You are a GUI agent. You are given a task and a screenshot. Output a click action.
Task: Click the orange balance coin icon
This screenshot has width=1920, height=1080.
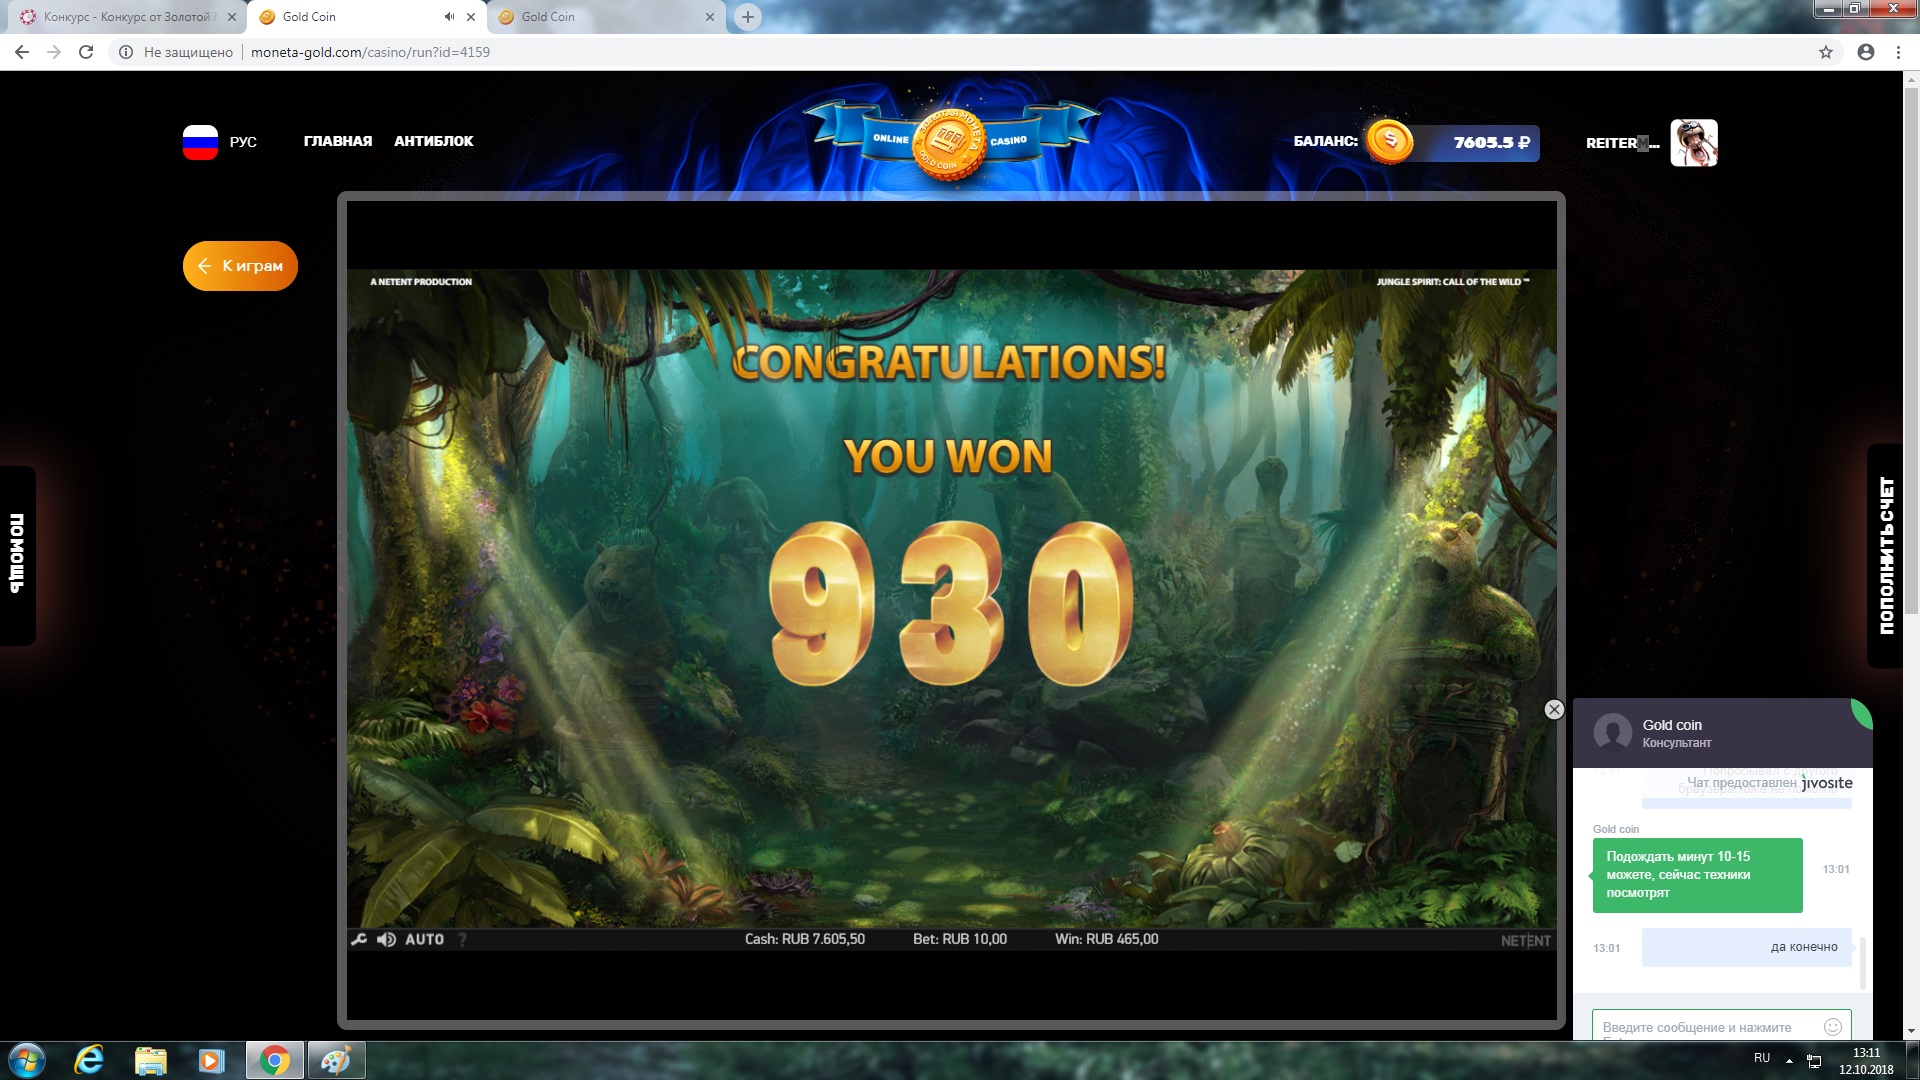coord(1389,141)
